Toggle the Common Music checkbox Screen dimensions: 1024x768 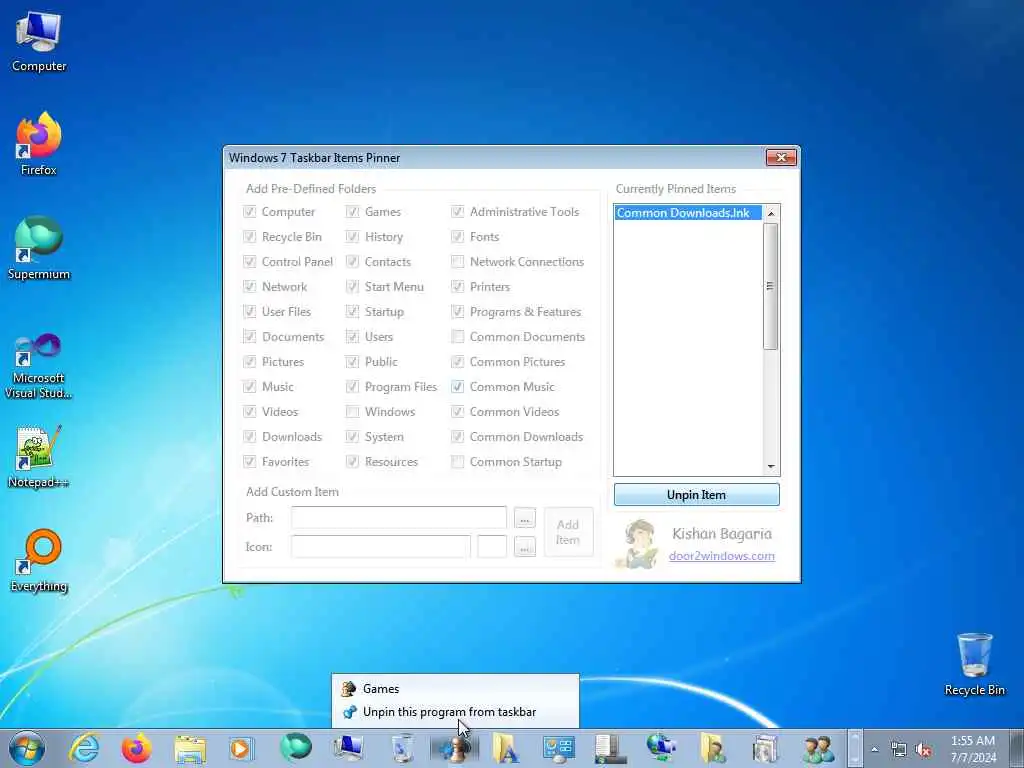(458, 387)
